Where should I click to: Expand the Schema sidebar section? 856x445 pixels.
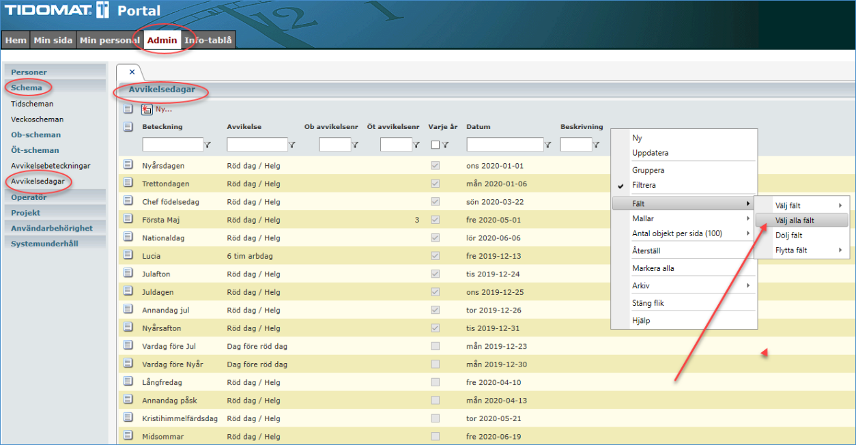click(x=55, y=87)
